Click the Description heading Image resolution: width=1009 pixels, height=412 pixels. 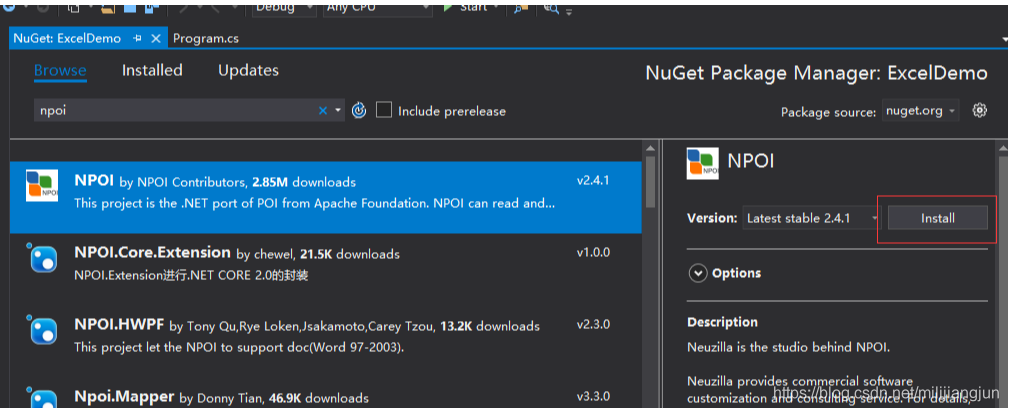(x=723, y=322)
